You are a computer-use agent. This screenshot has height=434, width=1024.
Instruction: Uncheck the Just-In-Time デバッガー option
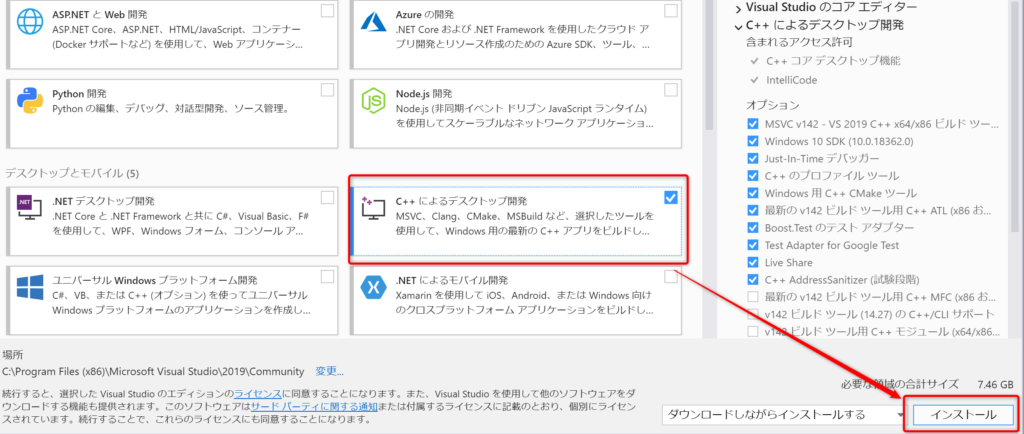[752, 159]
